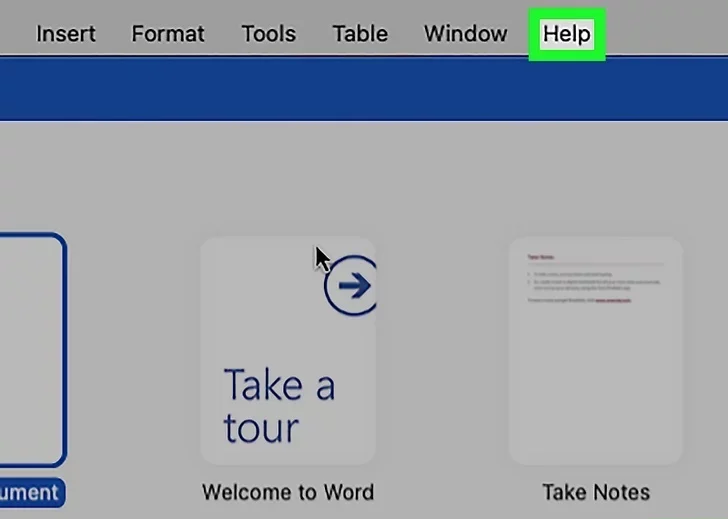Open the Insert menu
The height and width of the screenshot is (519, 728).
click(x=66, y=34)
